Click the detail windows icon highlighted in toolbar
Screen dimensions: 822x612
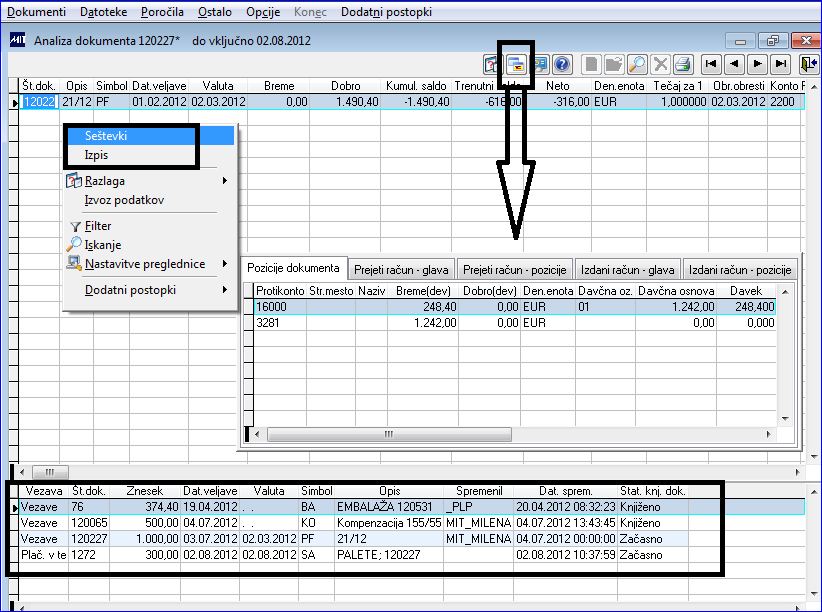click(x=516, y=65)
